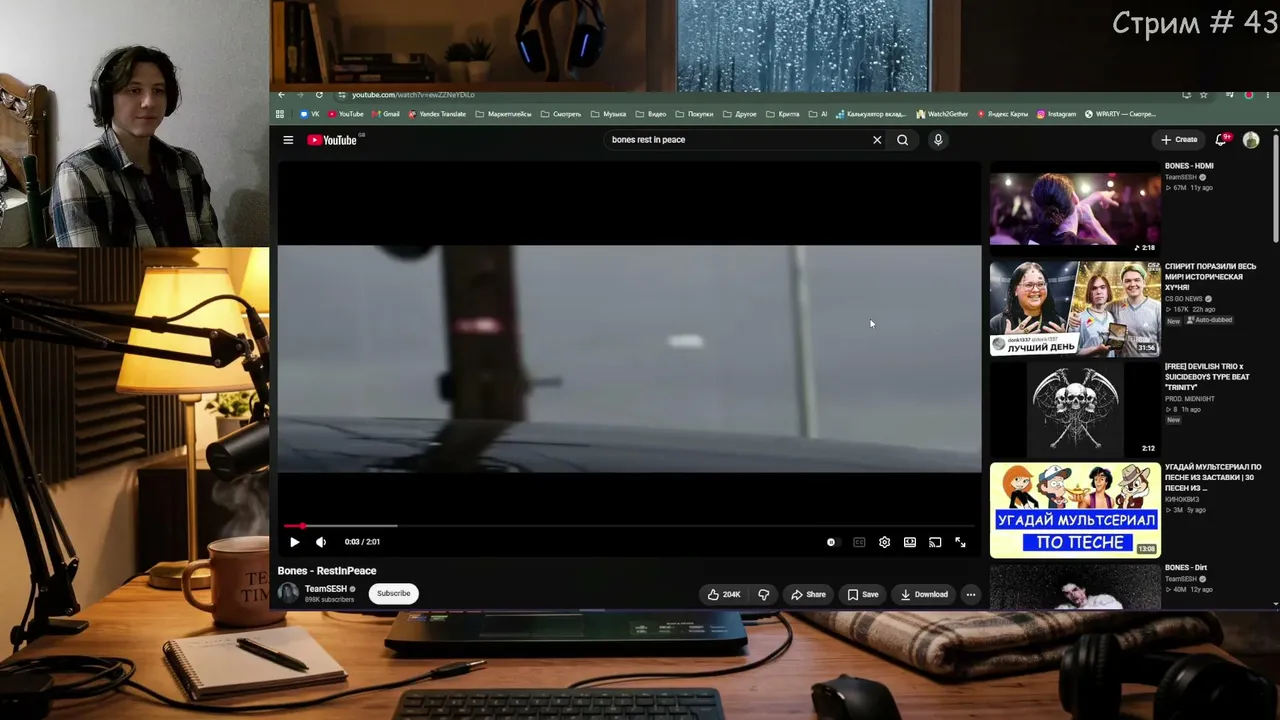This screenshot has height=720, width=1280.
Task: Open the Instagram bookmark
Action: pos(1056,114)
